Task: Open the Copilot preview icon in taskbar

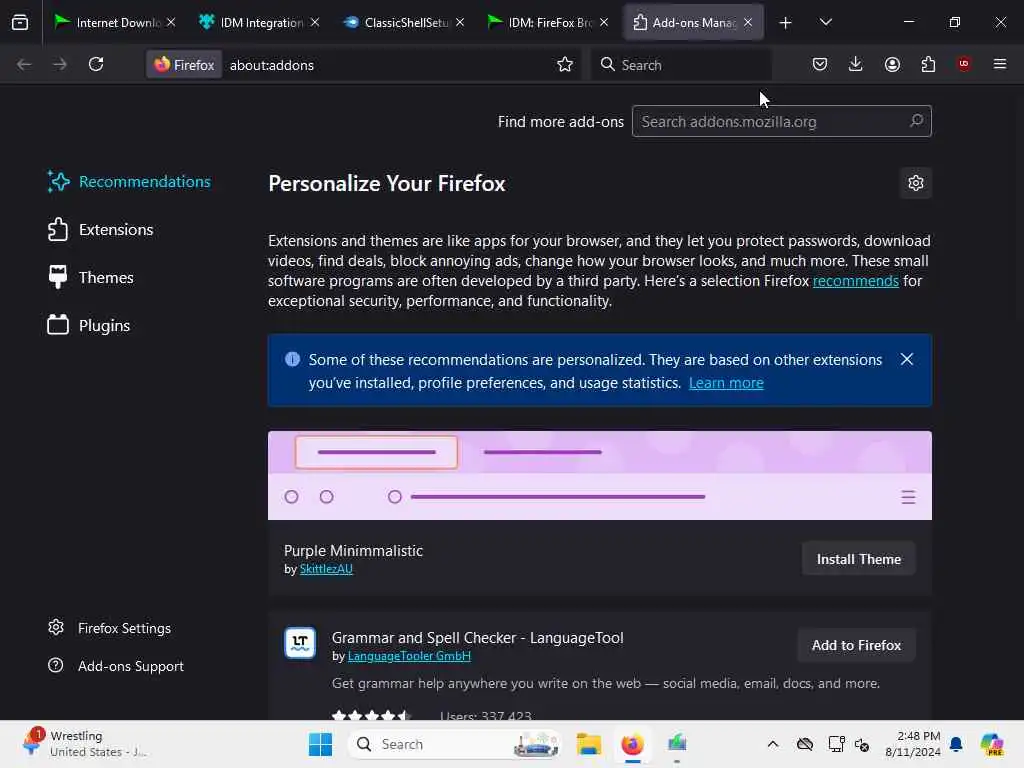Action: point(992,744)
